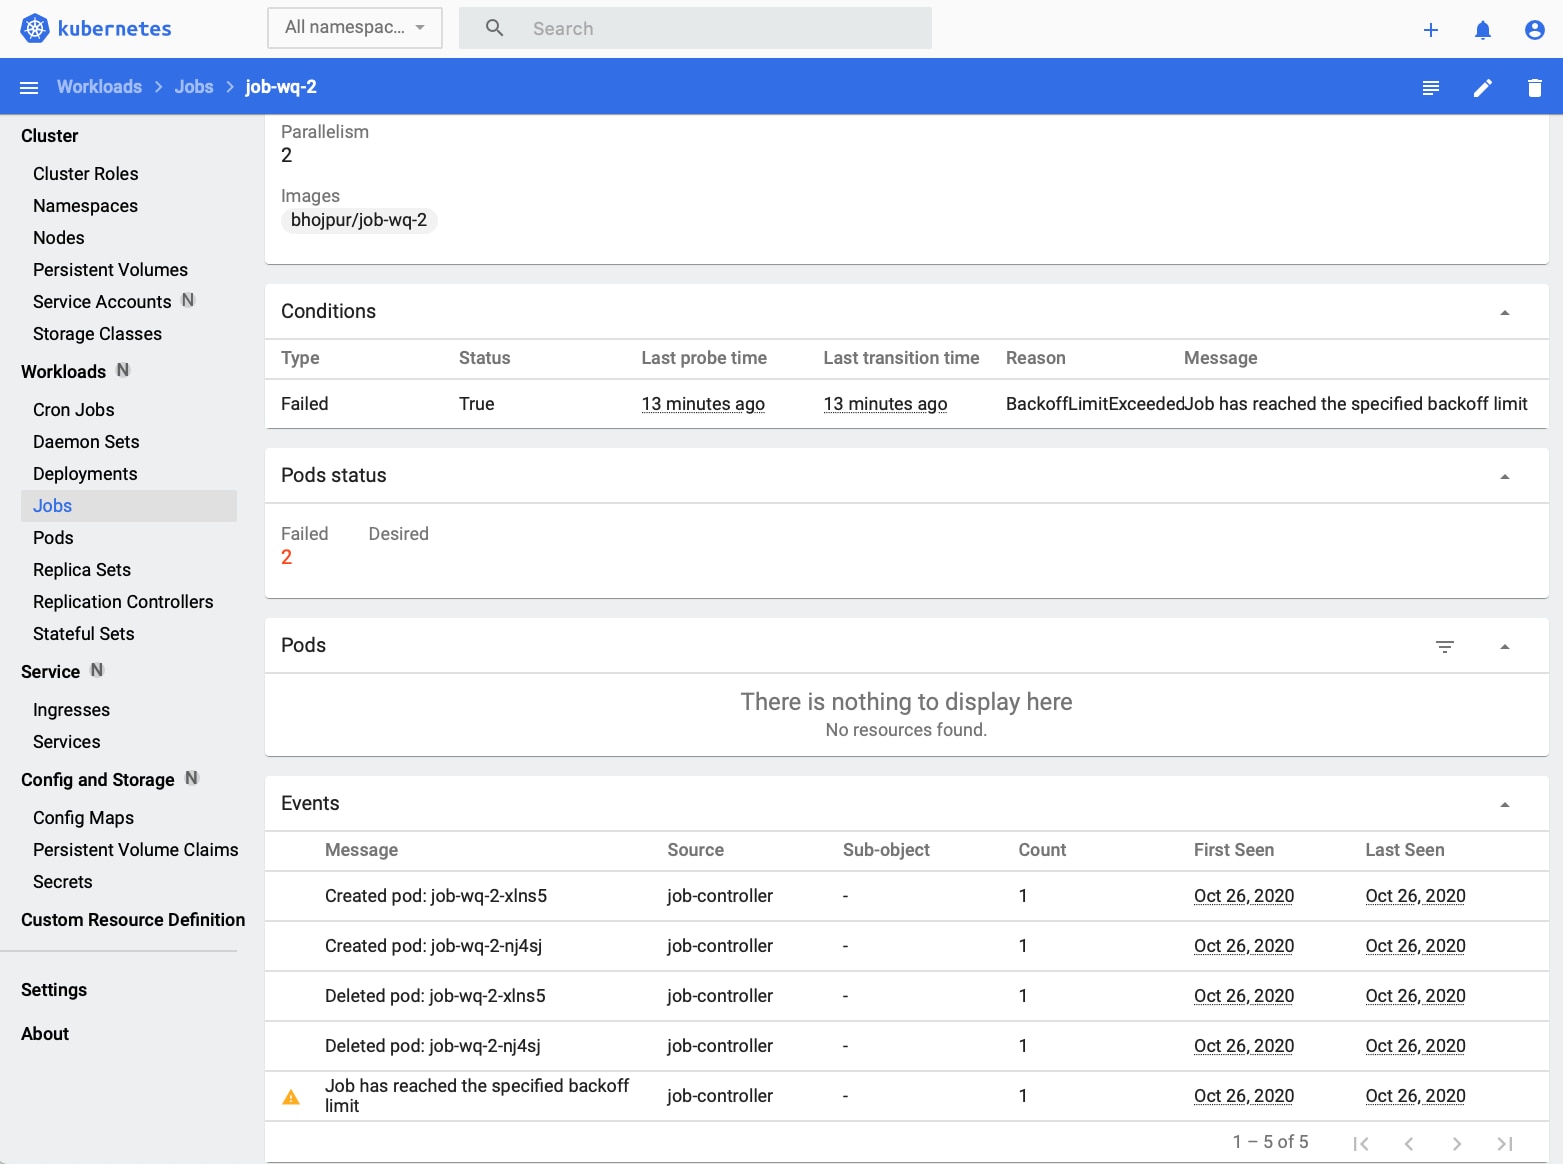Open the First Seen Oct 26, 2020 link

[x=1243, y=896]
